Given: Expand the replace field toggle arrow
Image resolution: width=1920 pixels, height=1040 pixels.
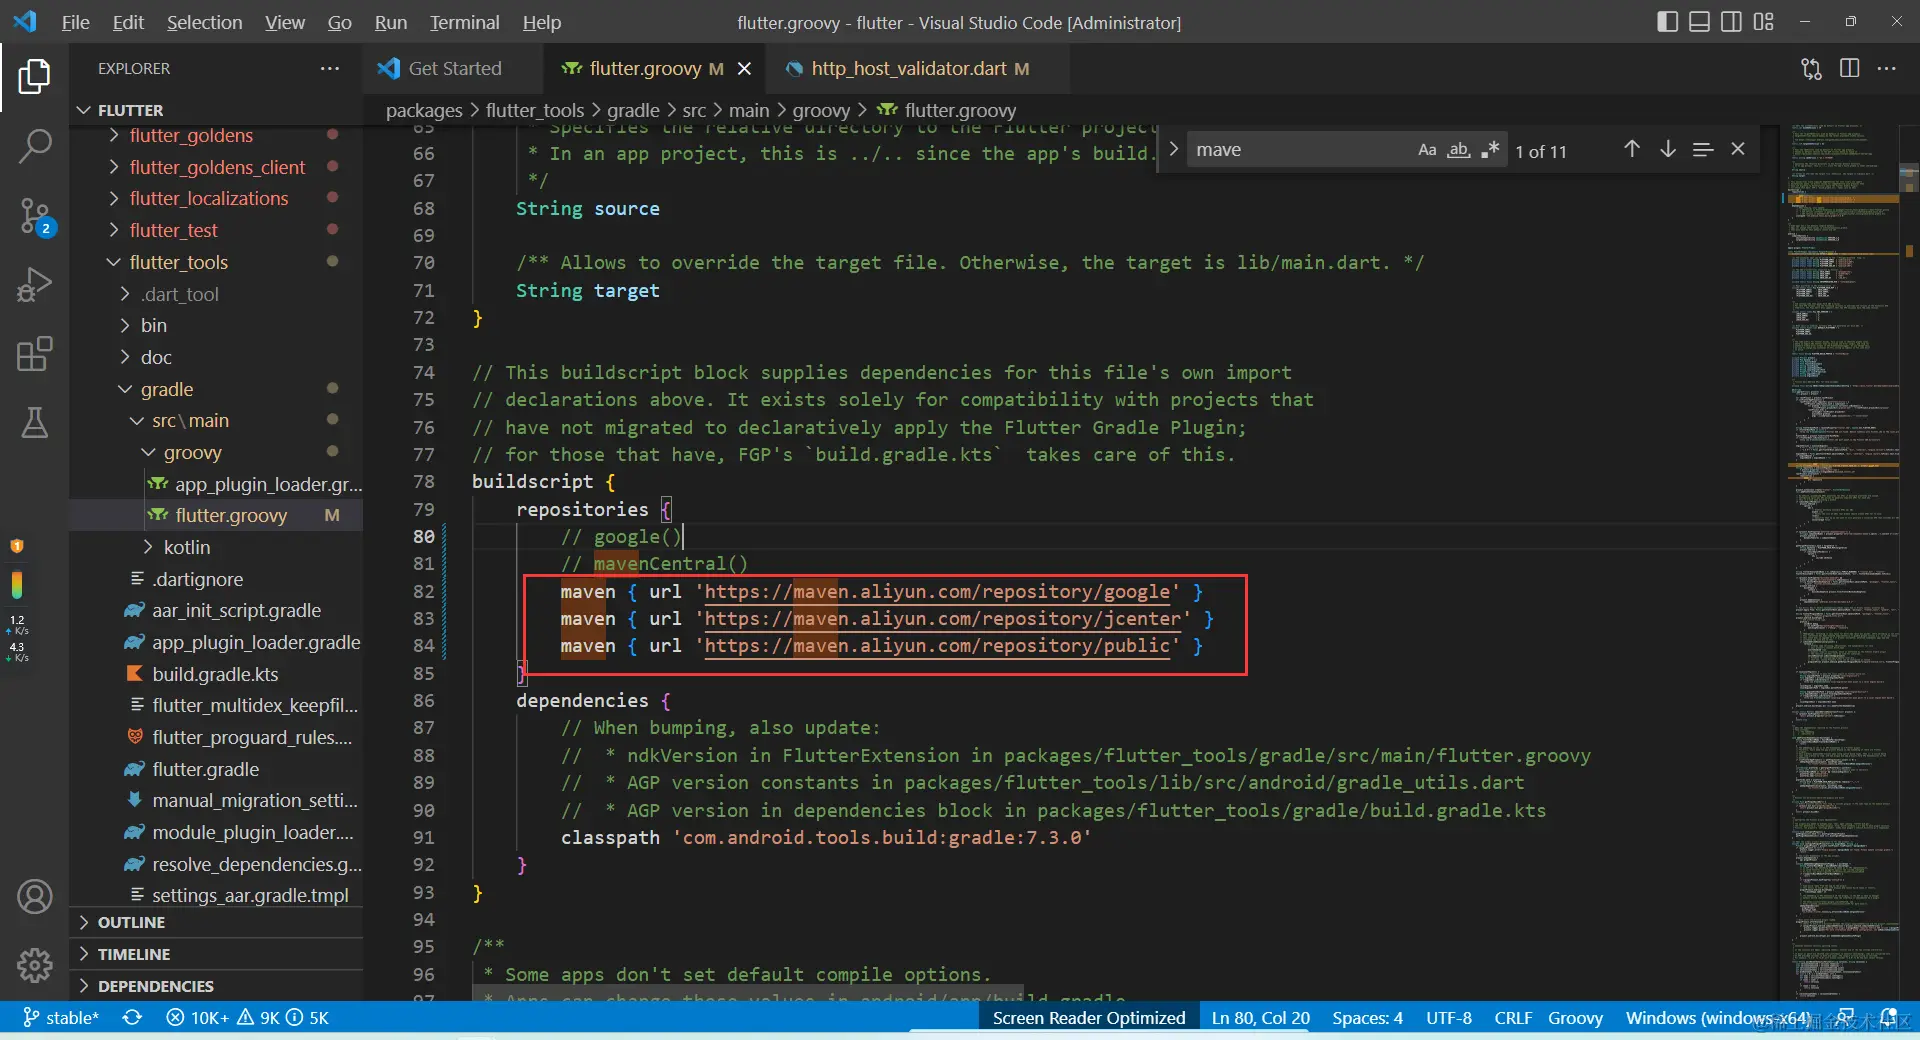Looking at the screenshot, I should coord(1174,149).
